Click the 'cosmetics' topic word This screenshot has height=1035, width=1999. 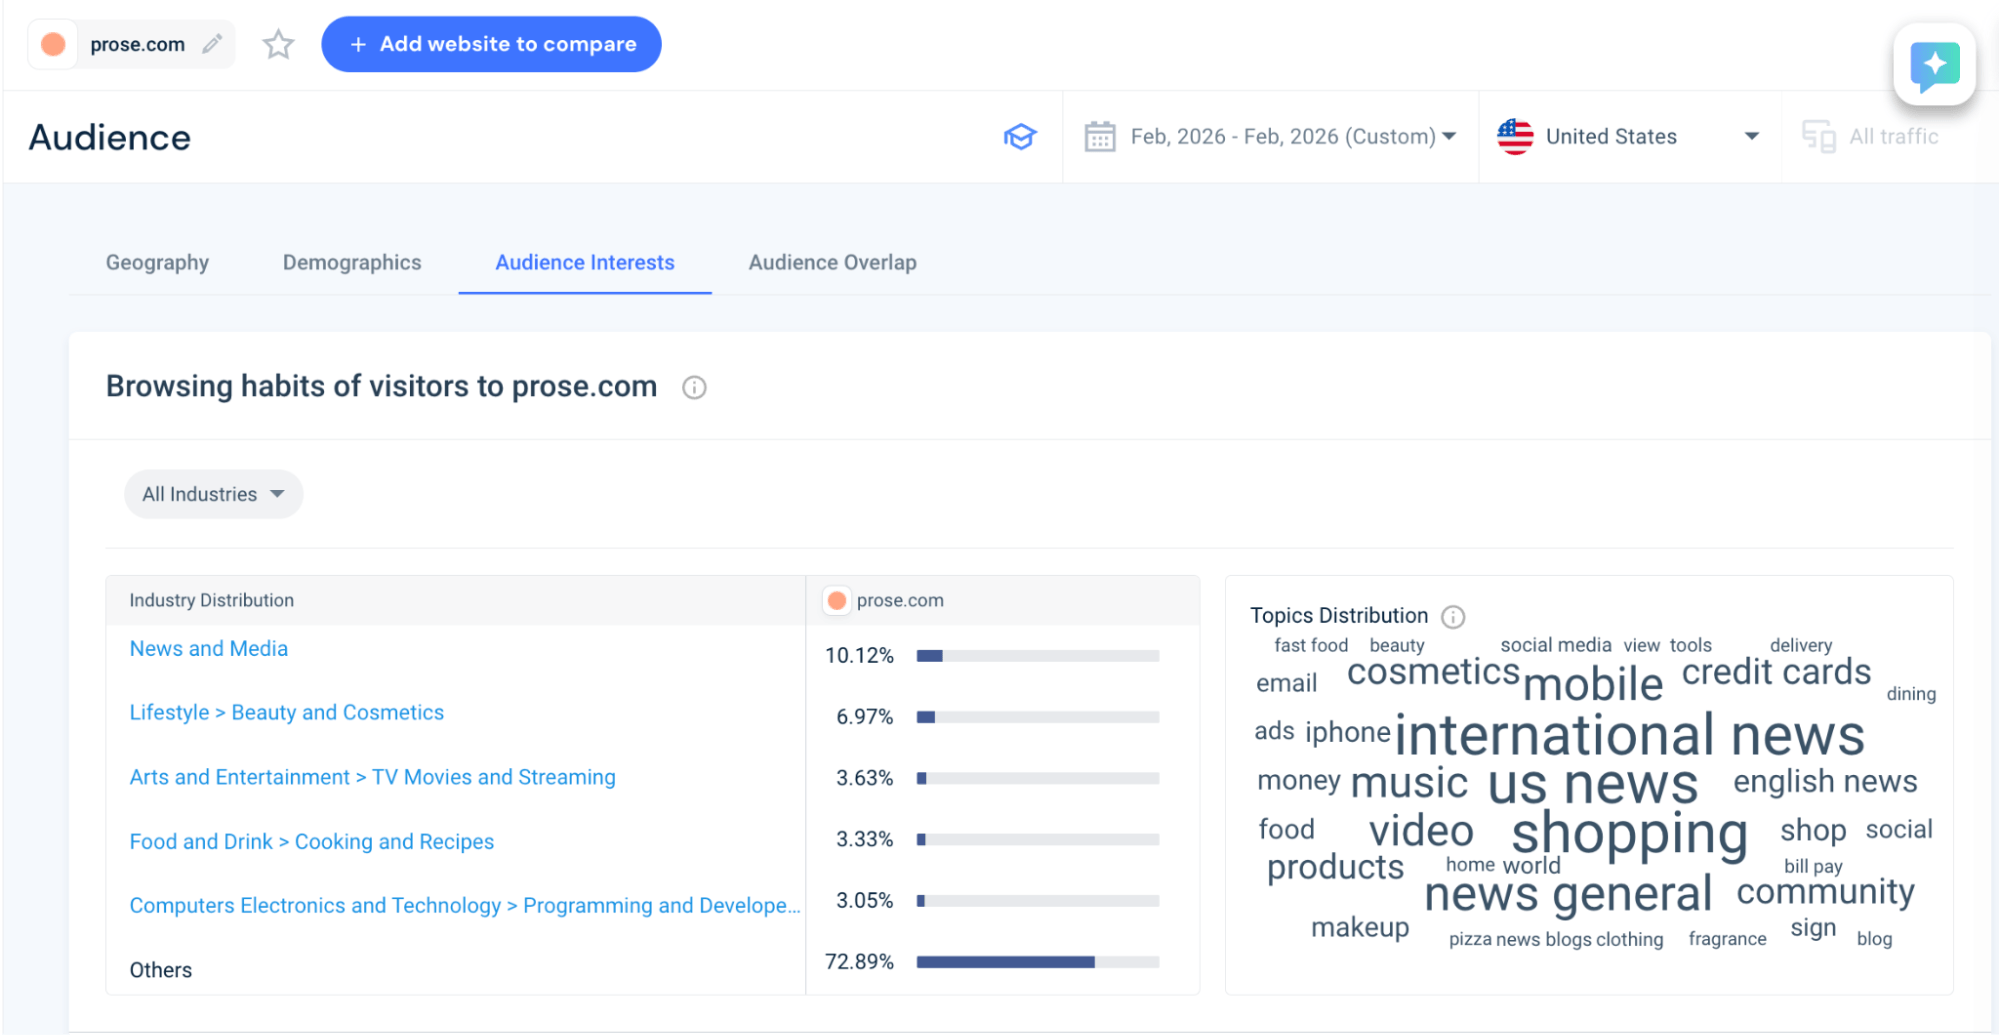tap(1433, 672)
